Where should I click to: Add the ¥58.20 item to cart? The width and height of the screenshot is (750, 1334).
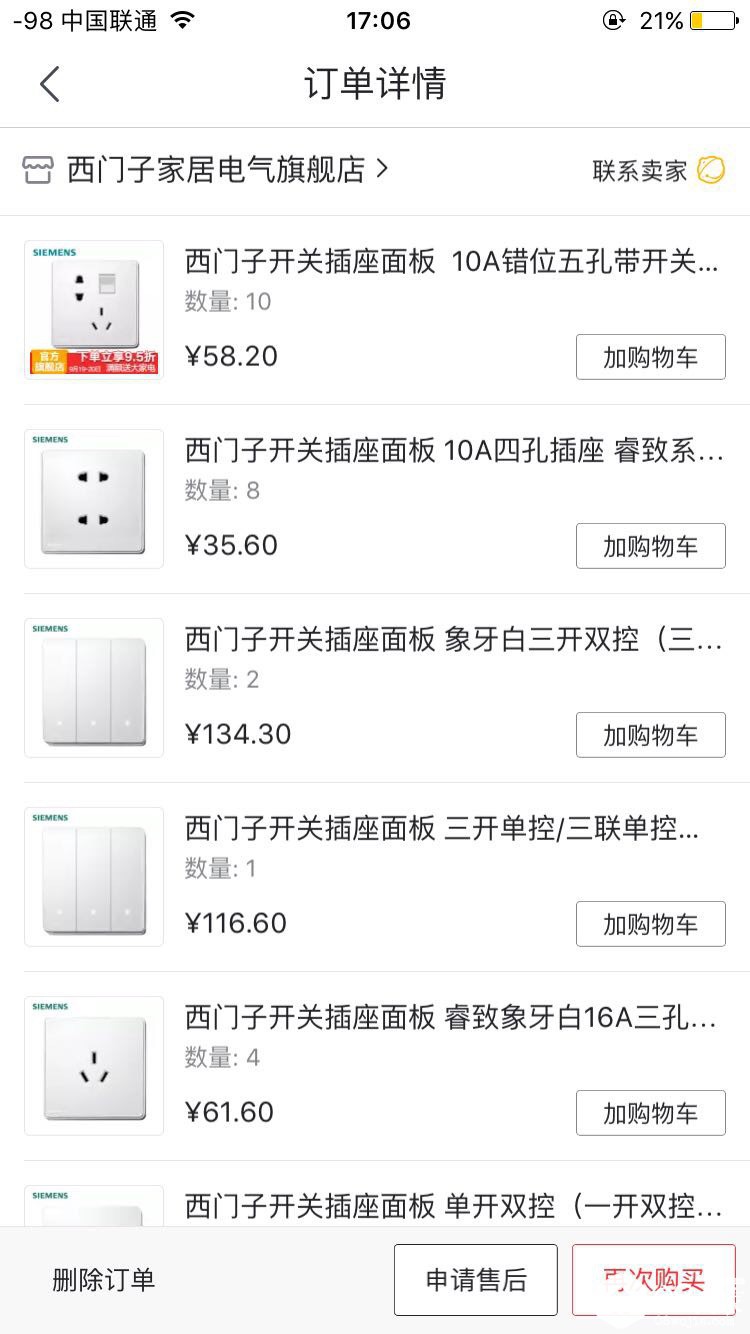(650, 357)
